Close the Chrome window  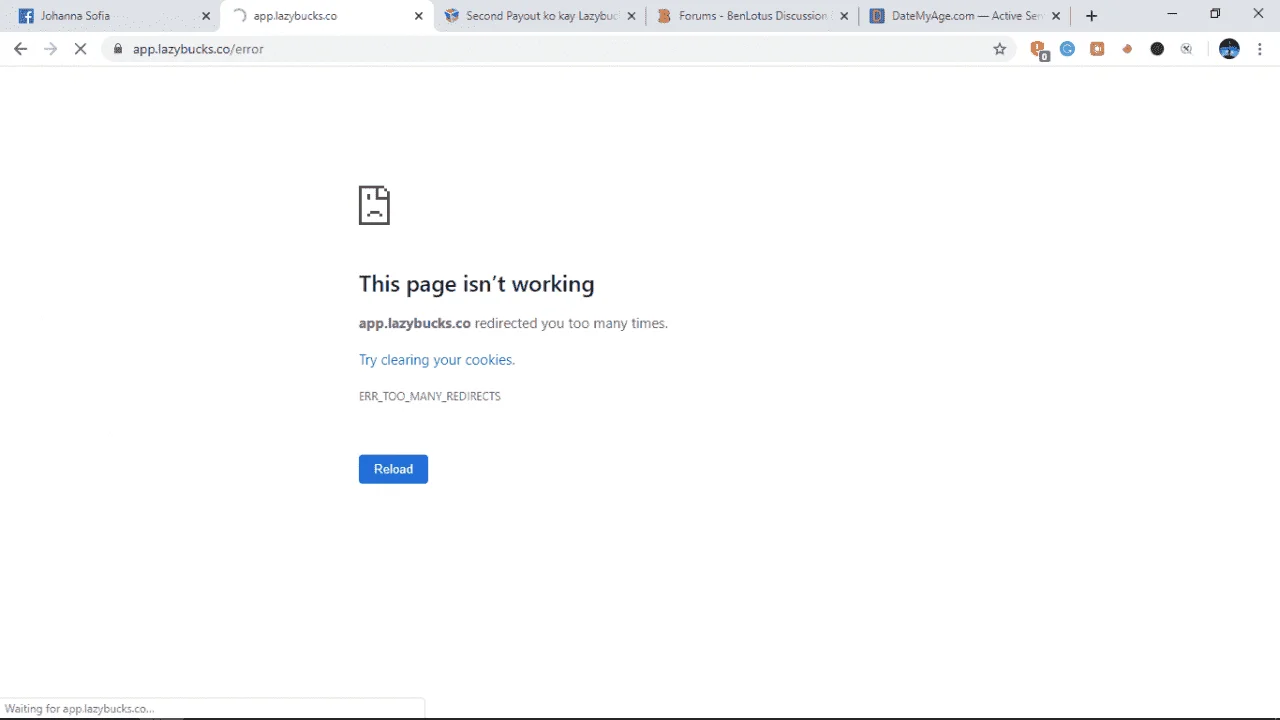point(1258,15)
